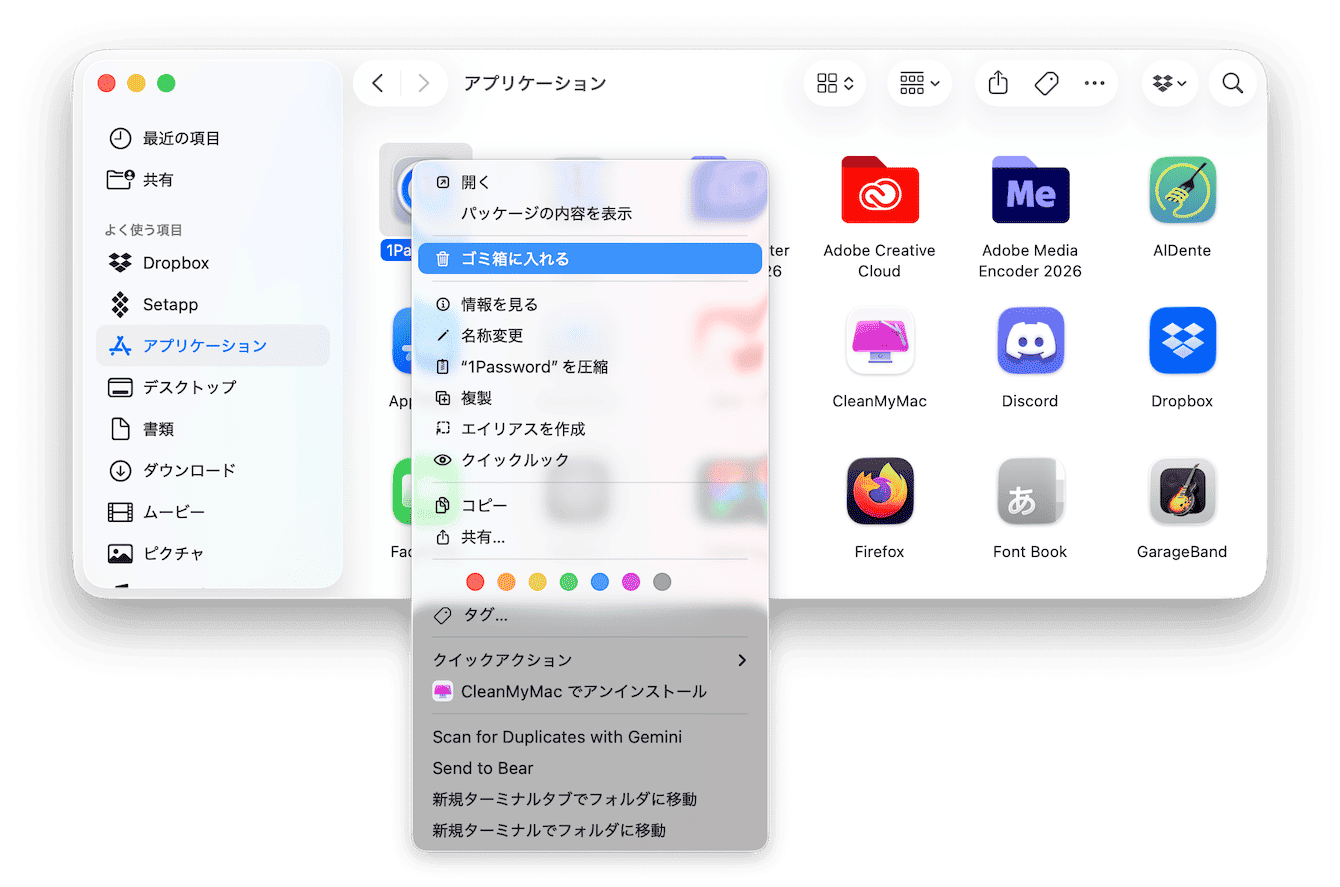
Task: Apply the red tag color
Action: [x=475, y=581]
